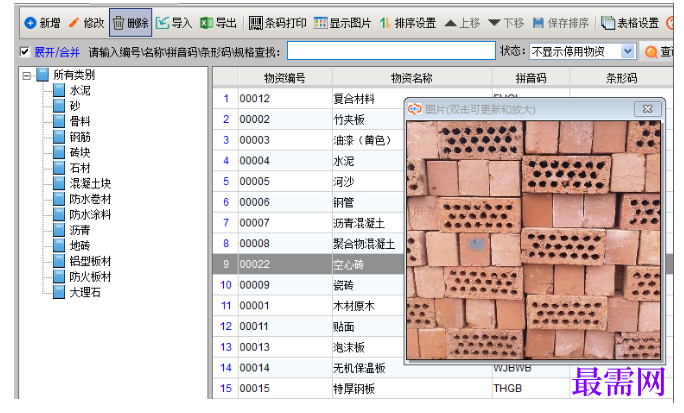684x413 pixels.
Task: Select 防火板材 category in tree
Action: click(x=90, y=276)
